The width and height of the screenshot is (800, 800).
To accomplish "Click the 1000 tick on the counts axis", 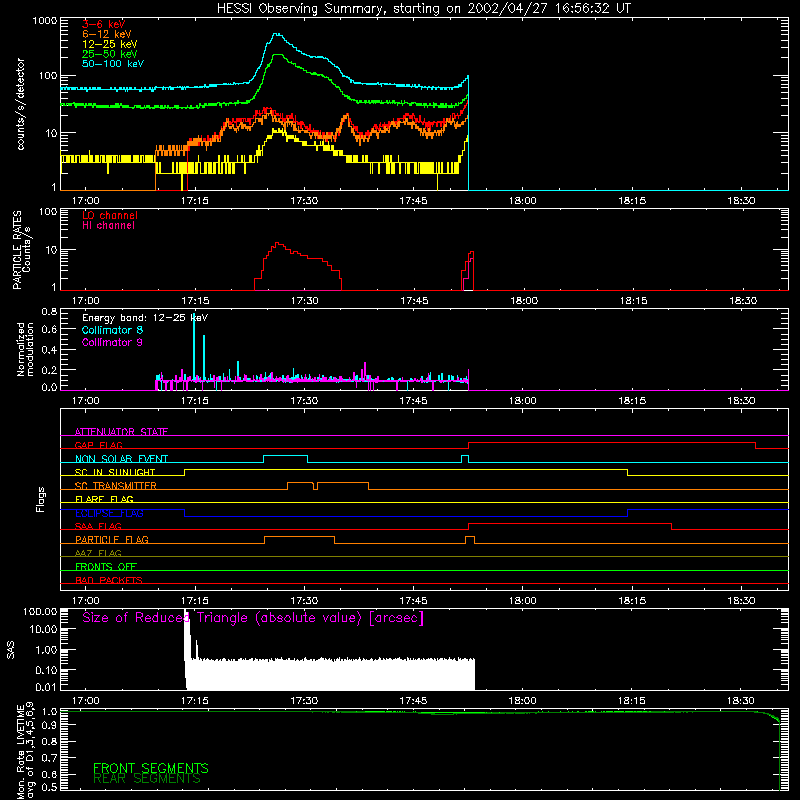I will coord(45,21).
